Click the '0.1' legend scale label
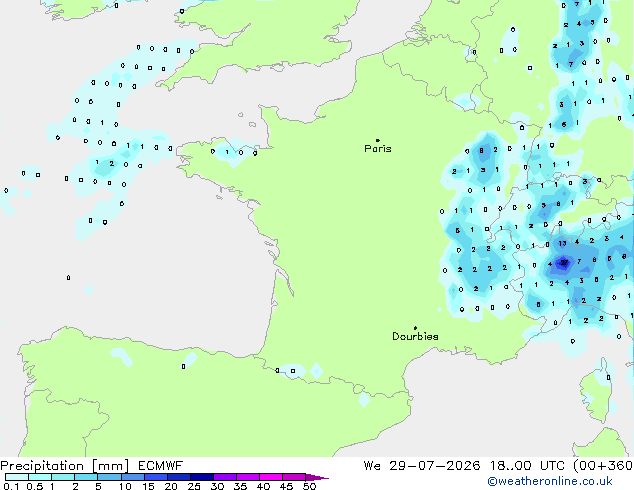This screenshot has width=634, height=490. tap(11, 486)
